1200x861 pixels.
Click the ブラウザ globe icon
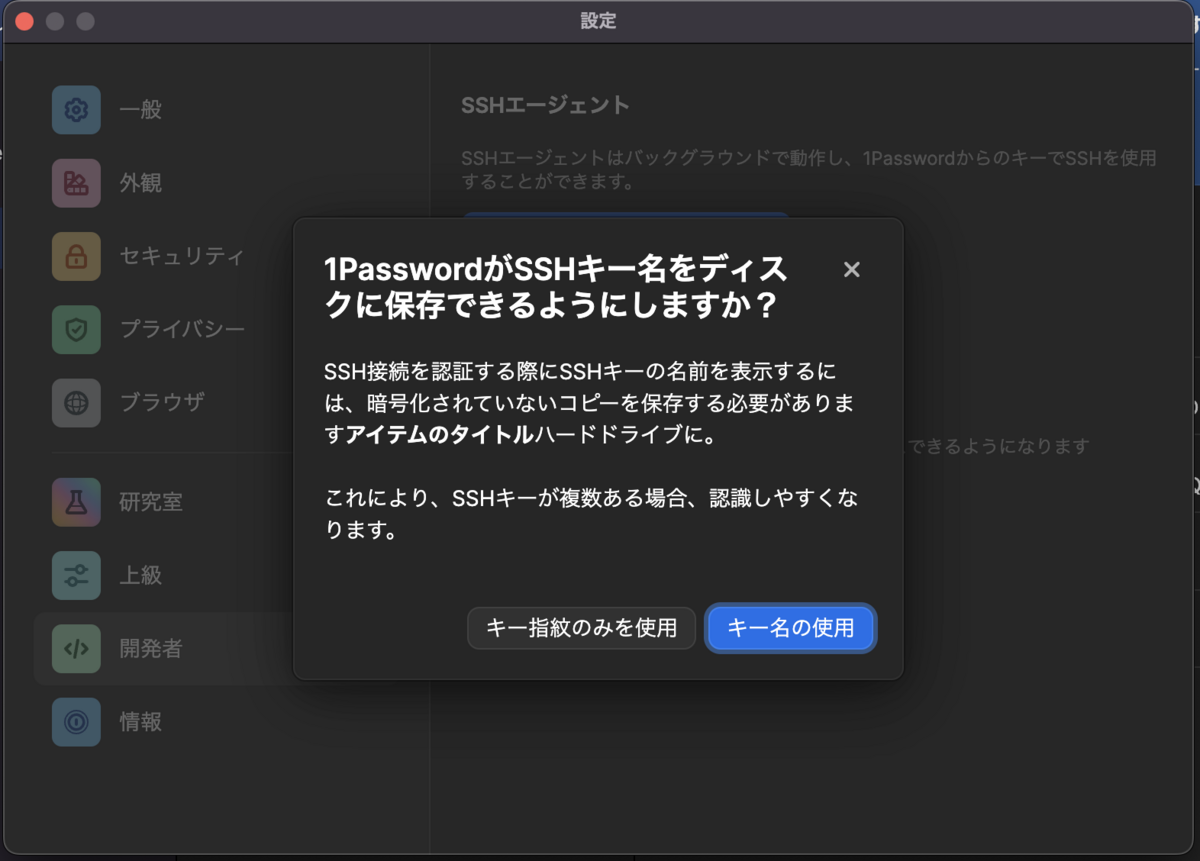pyautogui.click(x=76, y=403)
